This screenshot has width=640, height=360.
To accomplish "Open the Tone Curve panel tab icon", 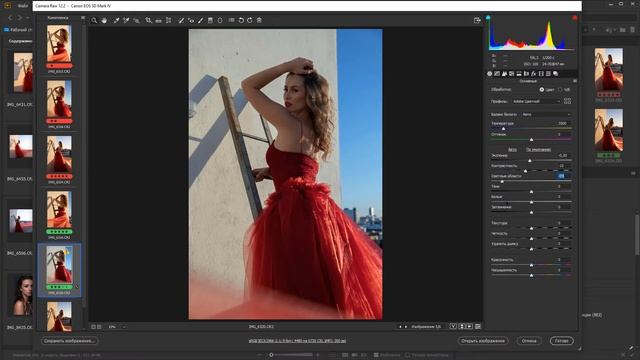I will 497,74.
